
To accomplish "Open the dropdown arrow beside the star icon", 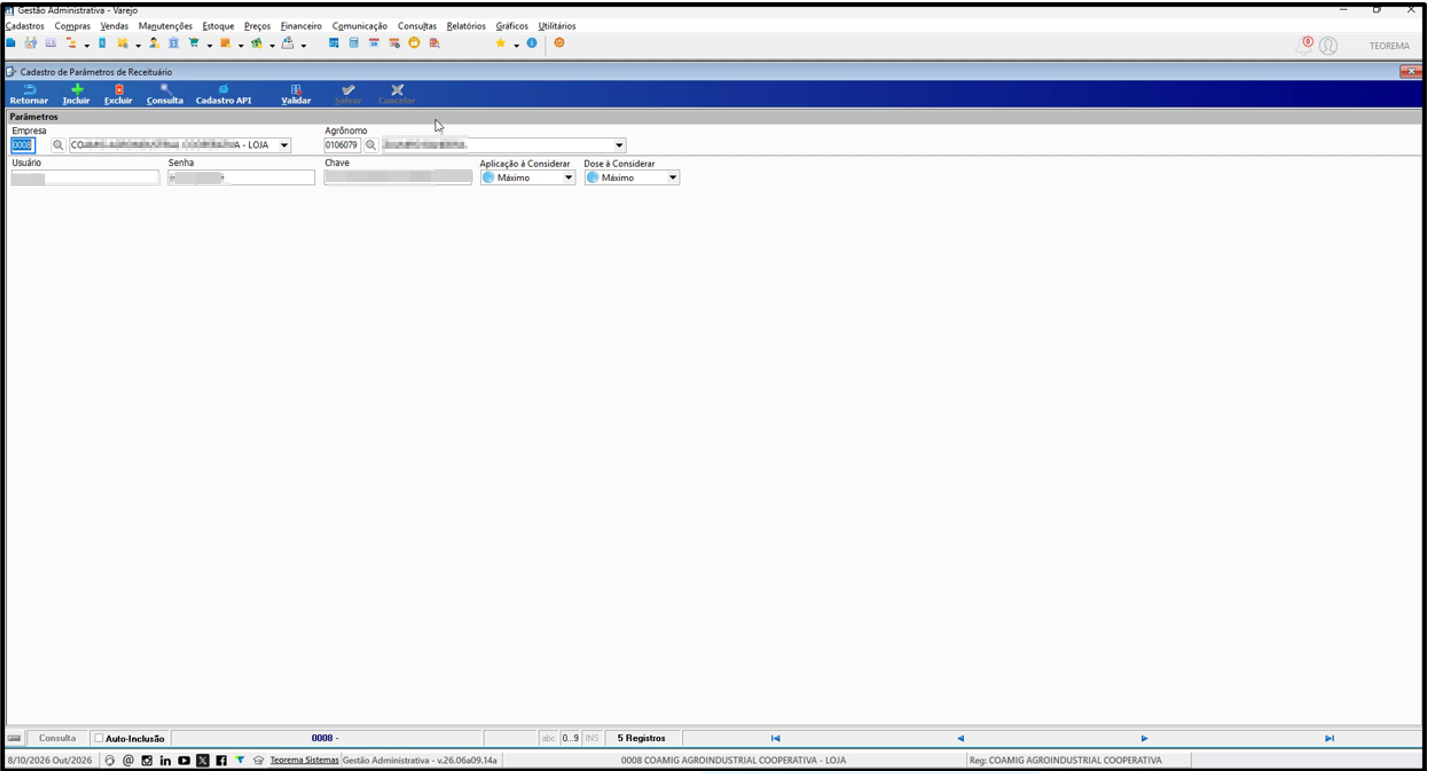I will point(517,45).
